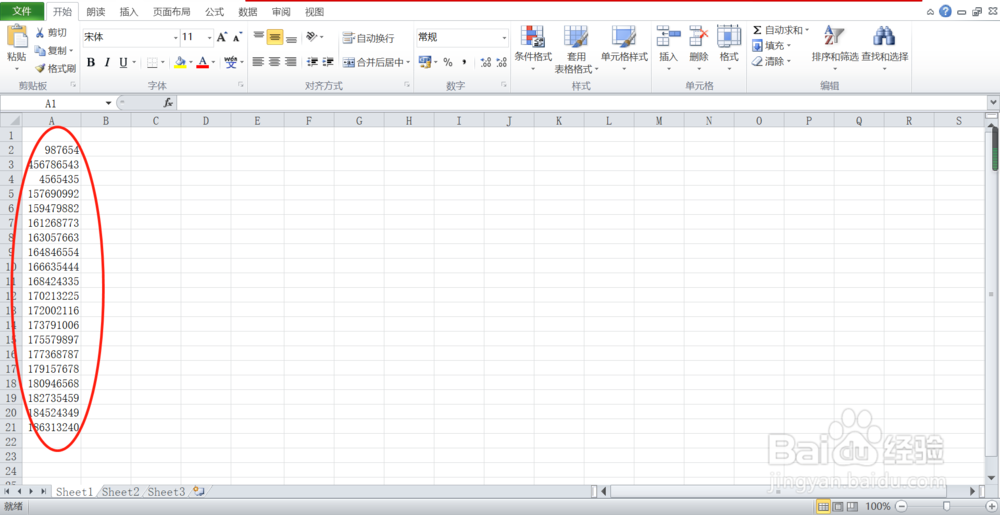Screen dimensions: 1000x515
Task: Click the Paste (粘贴) icon
Action: click(17, 36)
